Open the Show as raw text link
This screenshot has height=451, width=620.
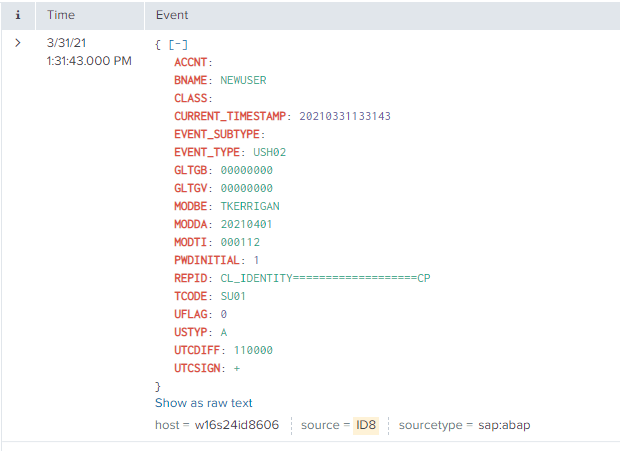click(203, 403)
